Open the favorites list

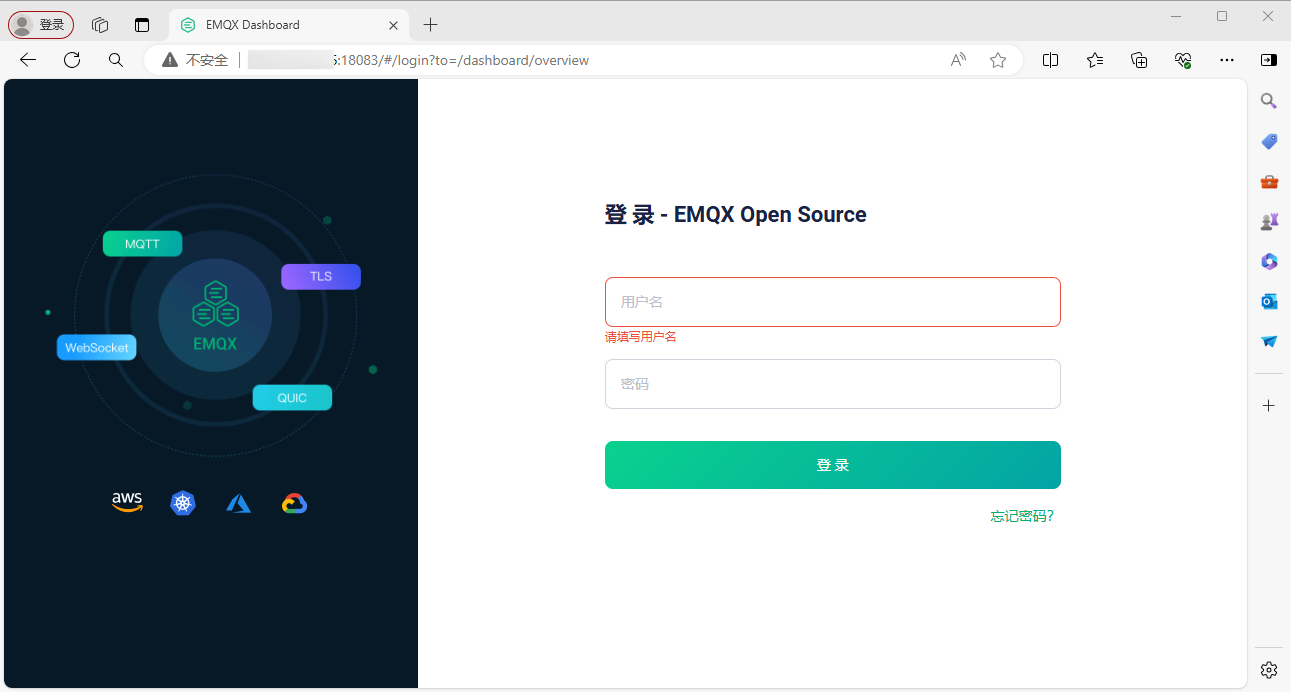[1095, 60]
